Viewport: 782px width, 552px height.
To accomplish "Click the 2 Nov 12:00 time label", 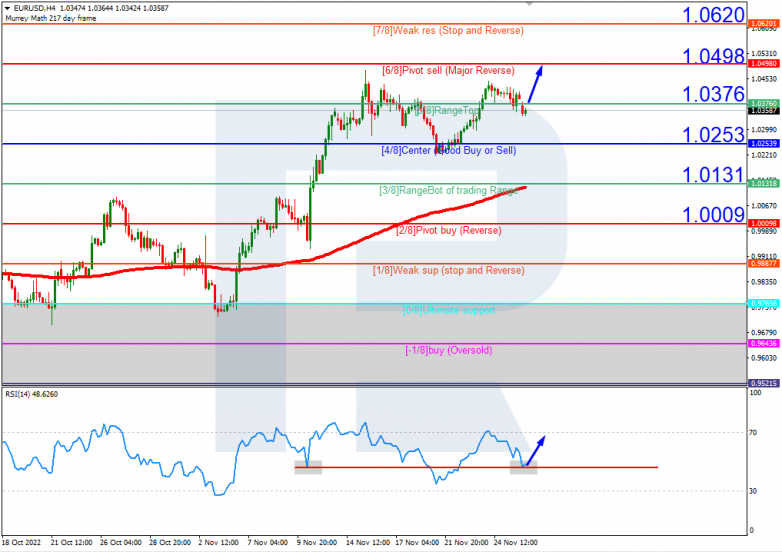I will point(218,543).
